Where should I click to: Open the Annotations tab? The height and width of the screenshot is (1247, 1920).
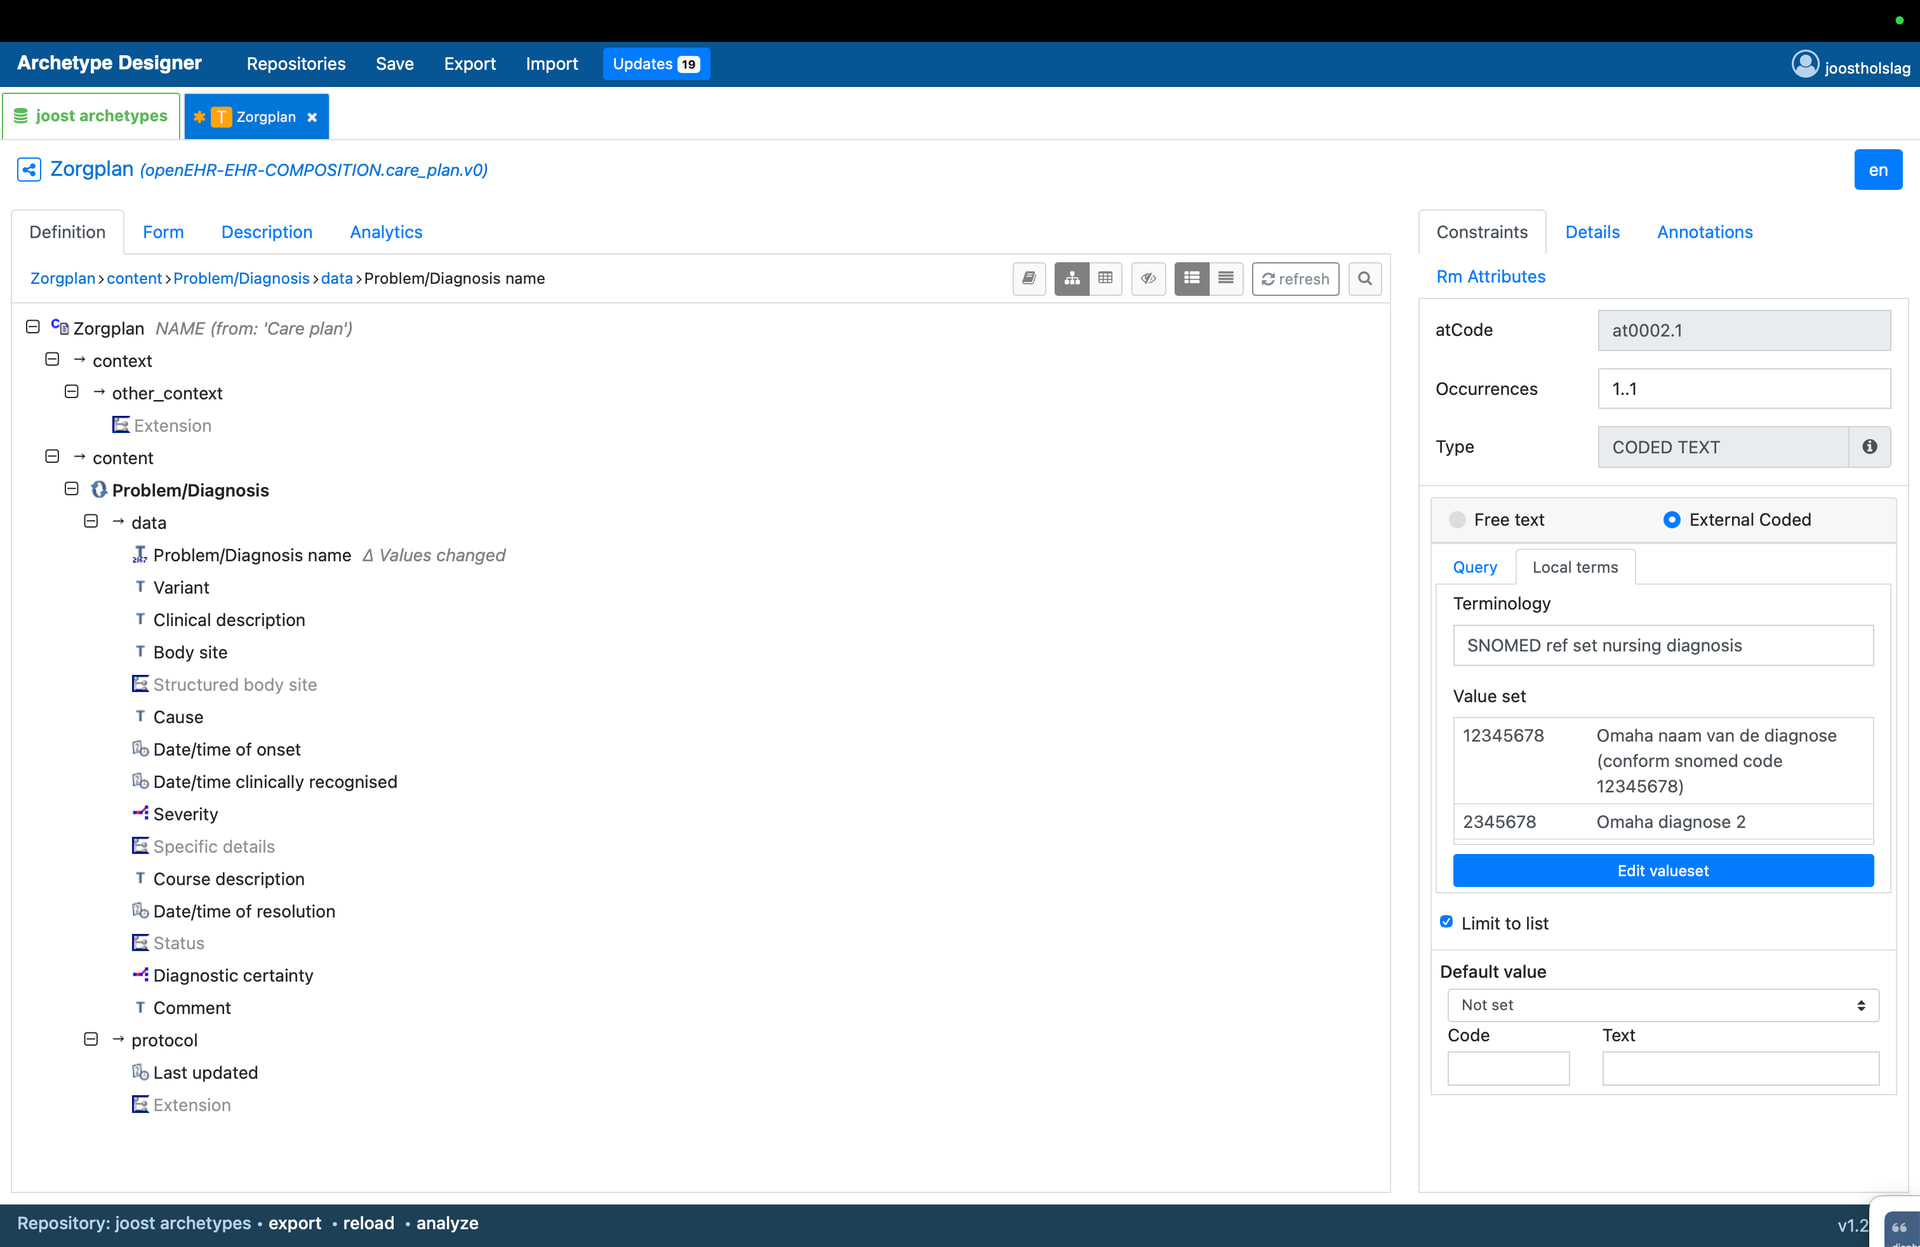1704,232
